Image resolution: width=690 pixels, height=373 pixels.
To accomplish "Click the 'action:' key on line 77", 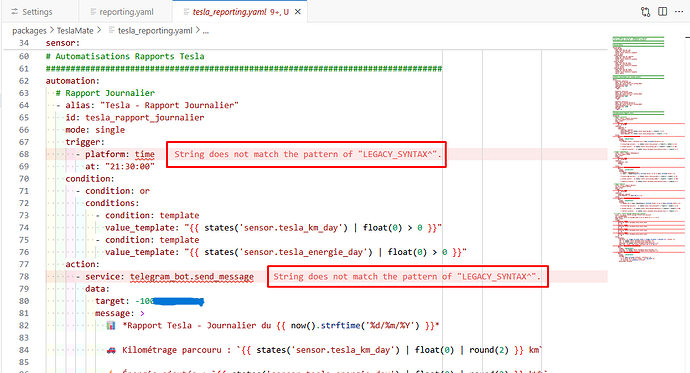I will click(83, 264).
